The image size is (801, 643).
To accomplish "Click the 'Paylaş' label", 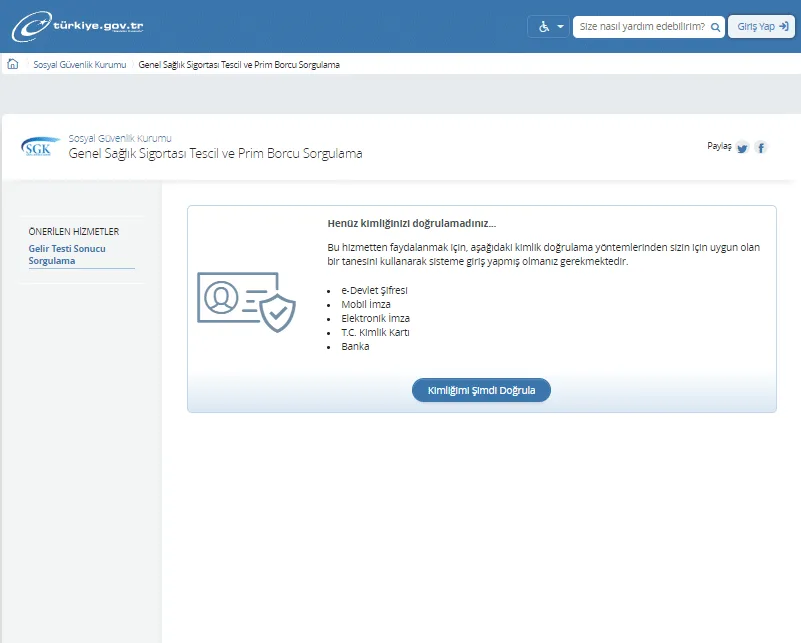I will pos(719,146).
